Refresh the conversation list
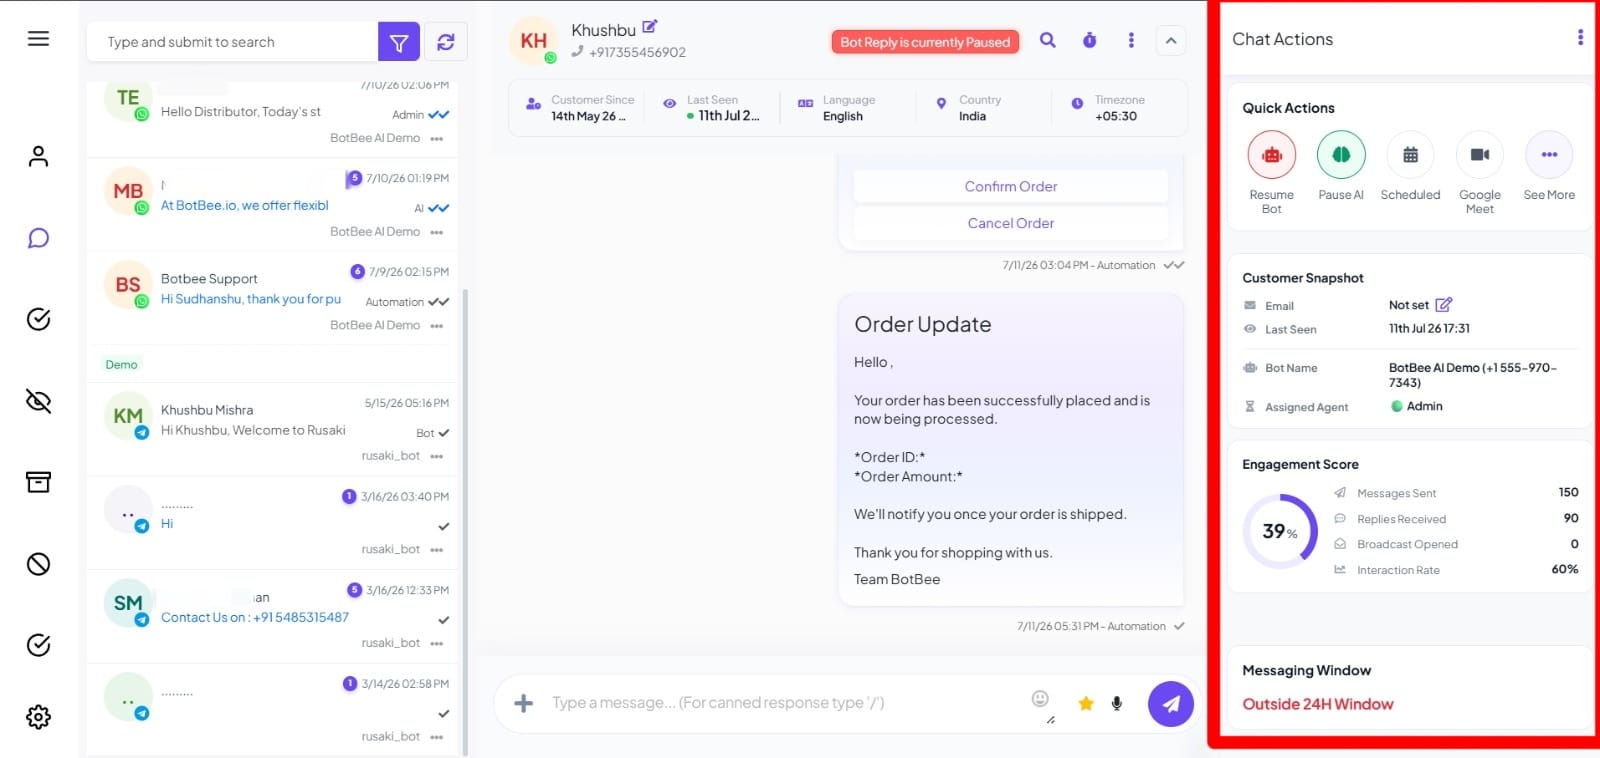This screenshot has width=1600, height=758. coord(445,42)
